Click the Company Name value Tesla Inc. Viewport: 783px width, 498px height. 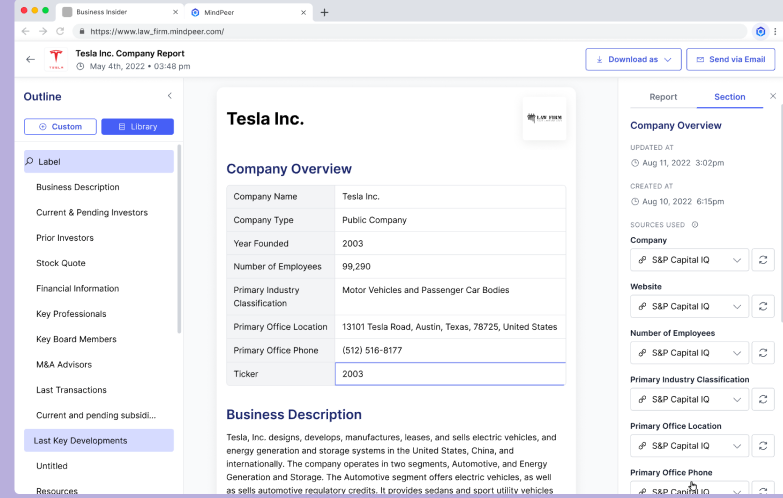(450, 197)
